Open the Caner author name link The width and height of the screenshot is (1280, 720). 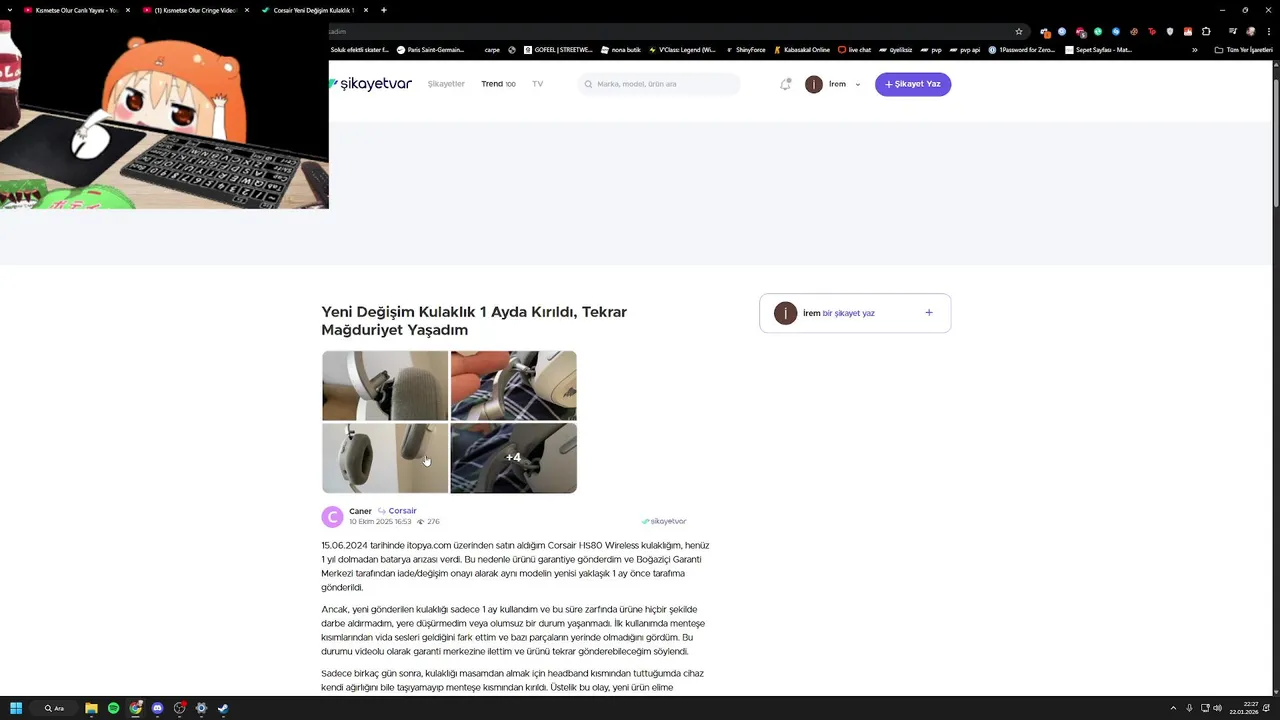360,511
